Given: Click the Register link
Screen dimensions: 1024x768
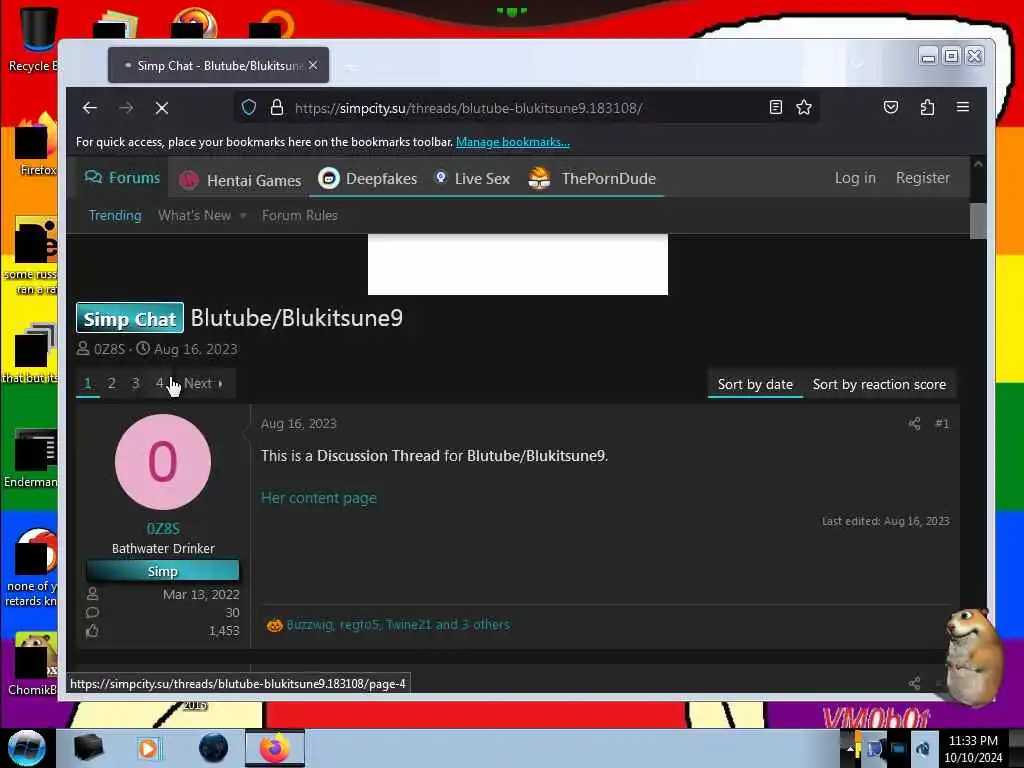Looking at the screenshot, I should tap(922, 178).
